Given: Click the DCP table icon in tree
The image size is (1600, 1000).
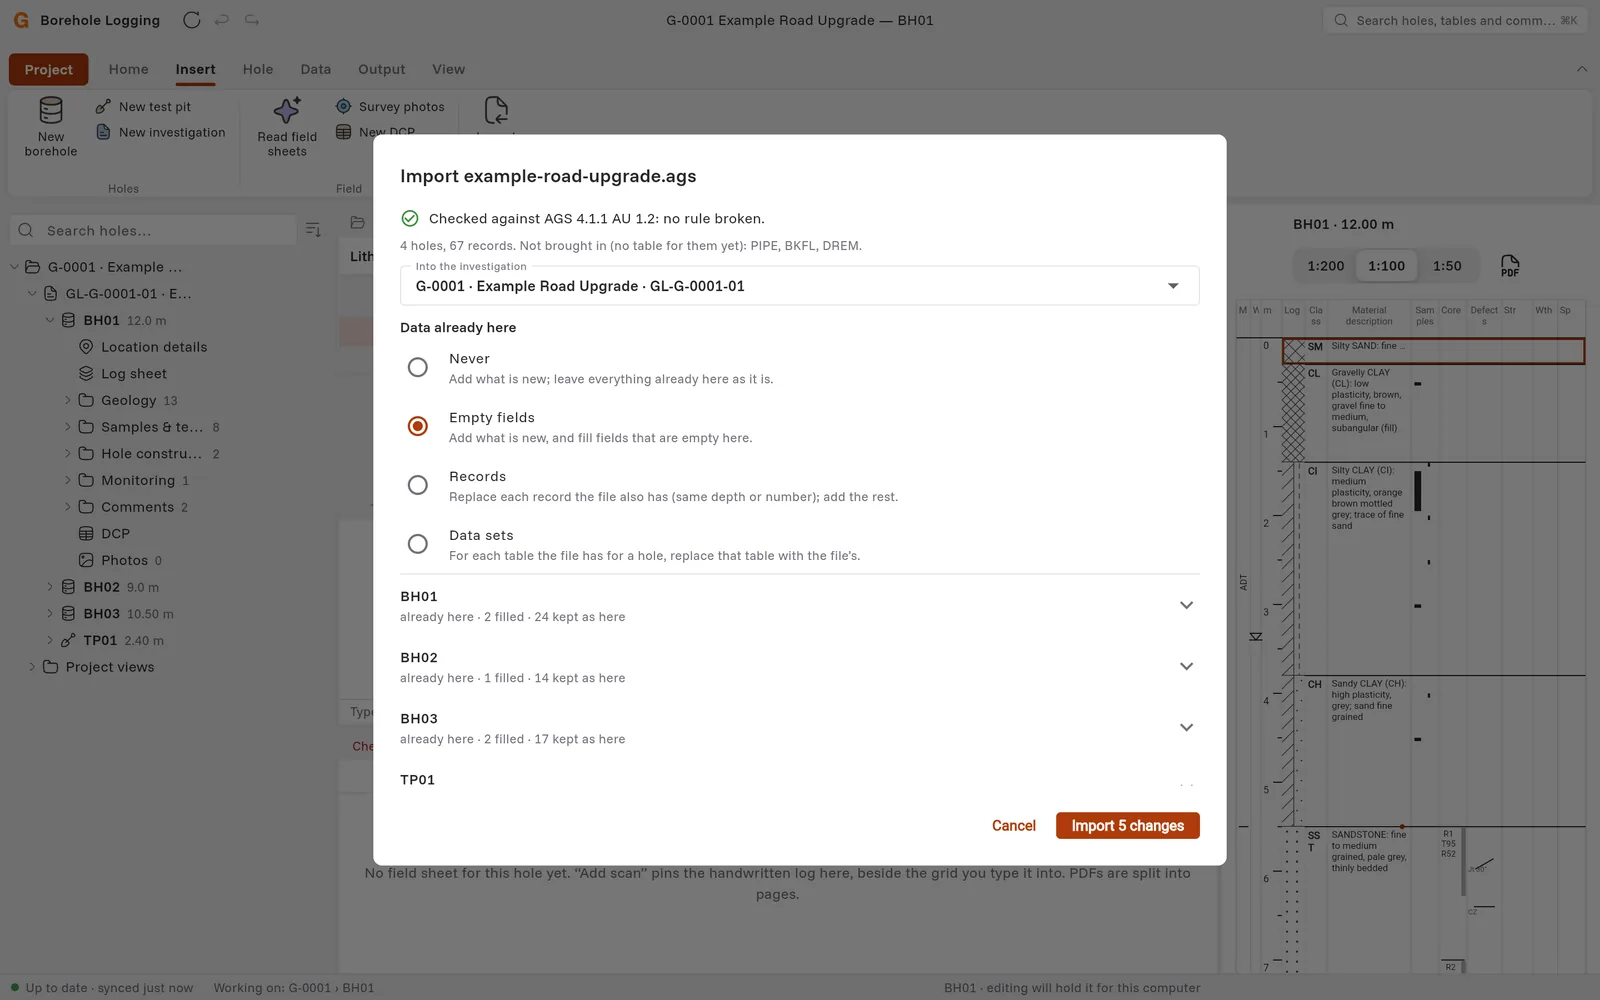Looking at the screenshot, I should point(86,533).
